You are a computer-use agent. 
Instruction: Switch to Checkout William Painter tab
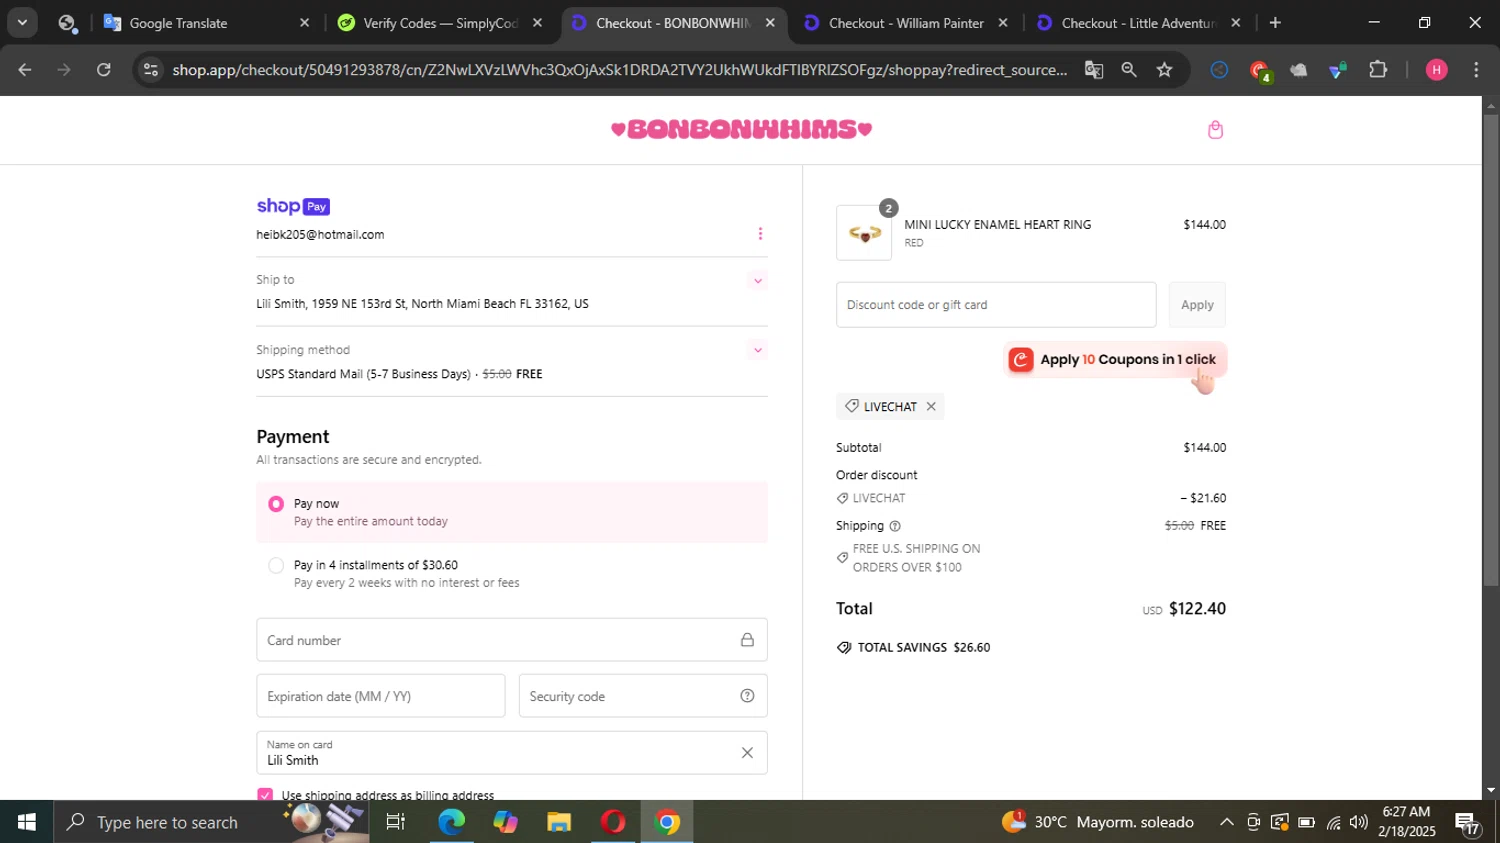[x=906, y=23]
